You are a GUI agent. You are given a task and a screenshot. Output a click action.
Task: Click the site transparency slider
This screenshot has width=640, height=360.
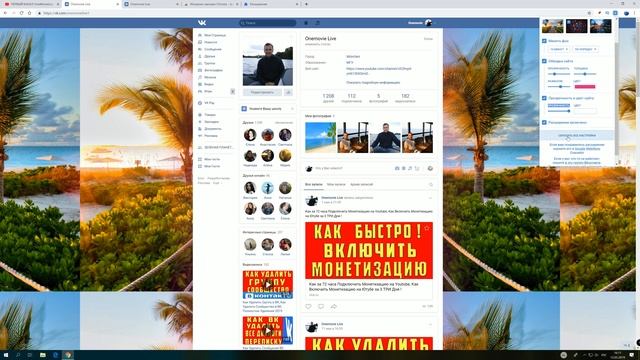click(559, 111)
